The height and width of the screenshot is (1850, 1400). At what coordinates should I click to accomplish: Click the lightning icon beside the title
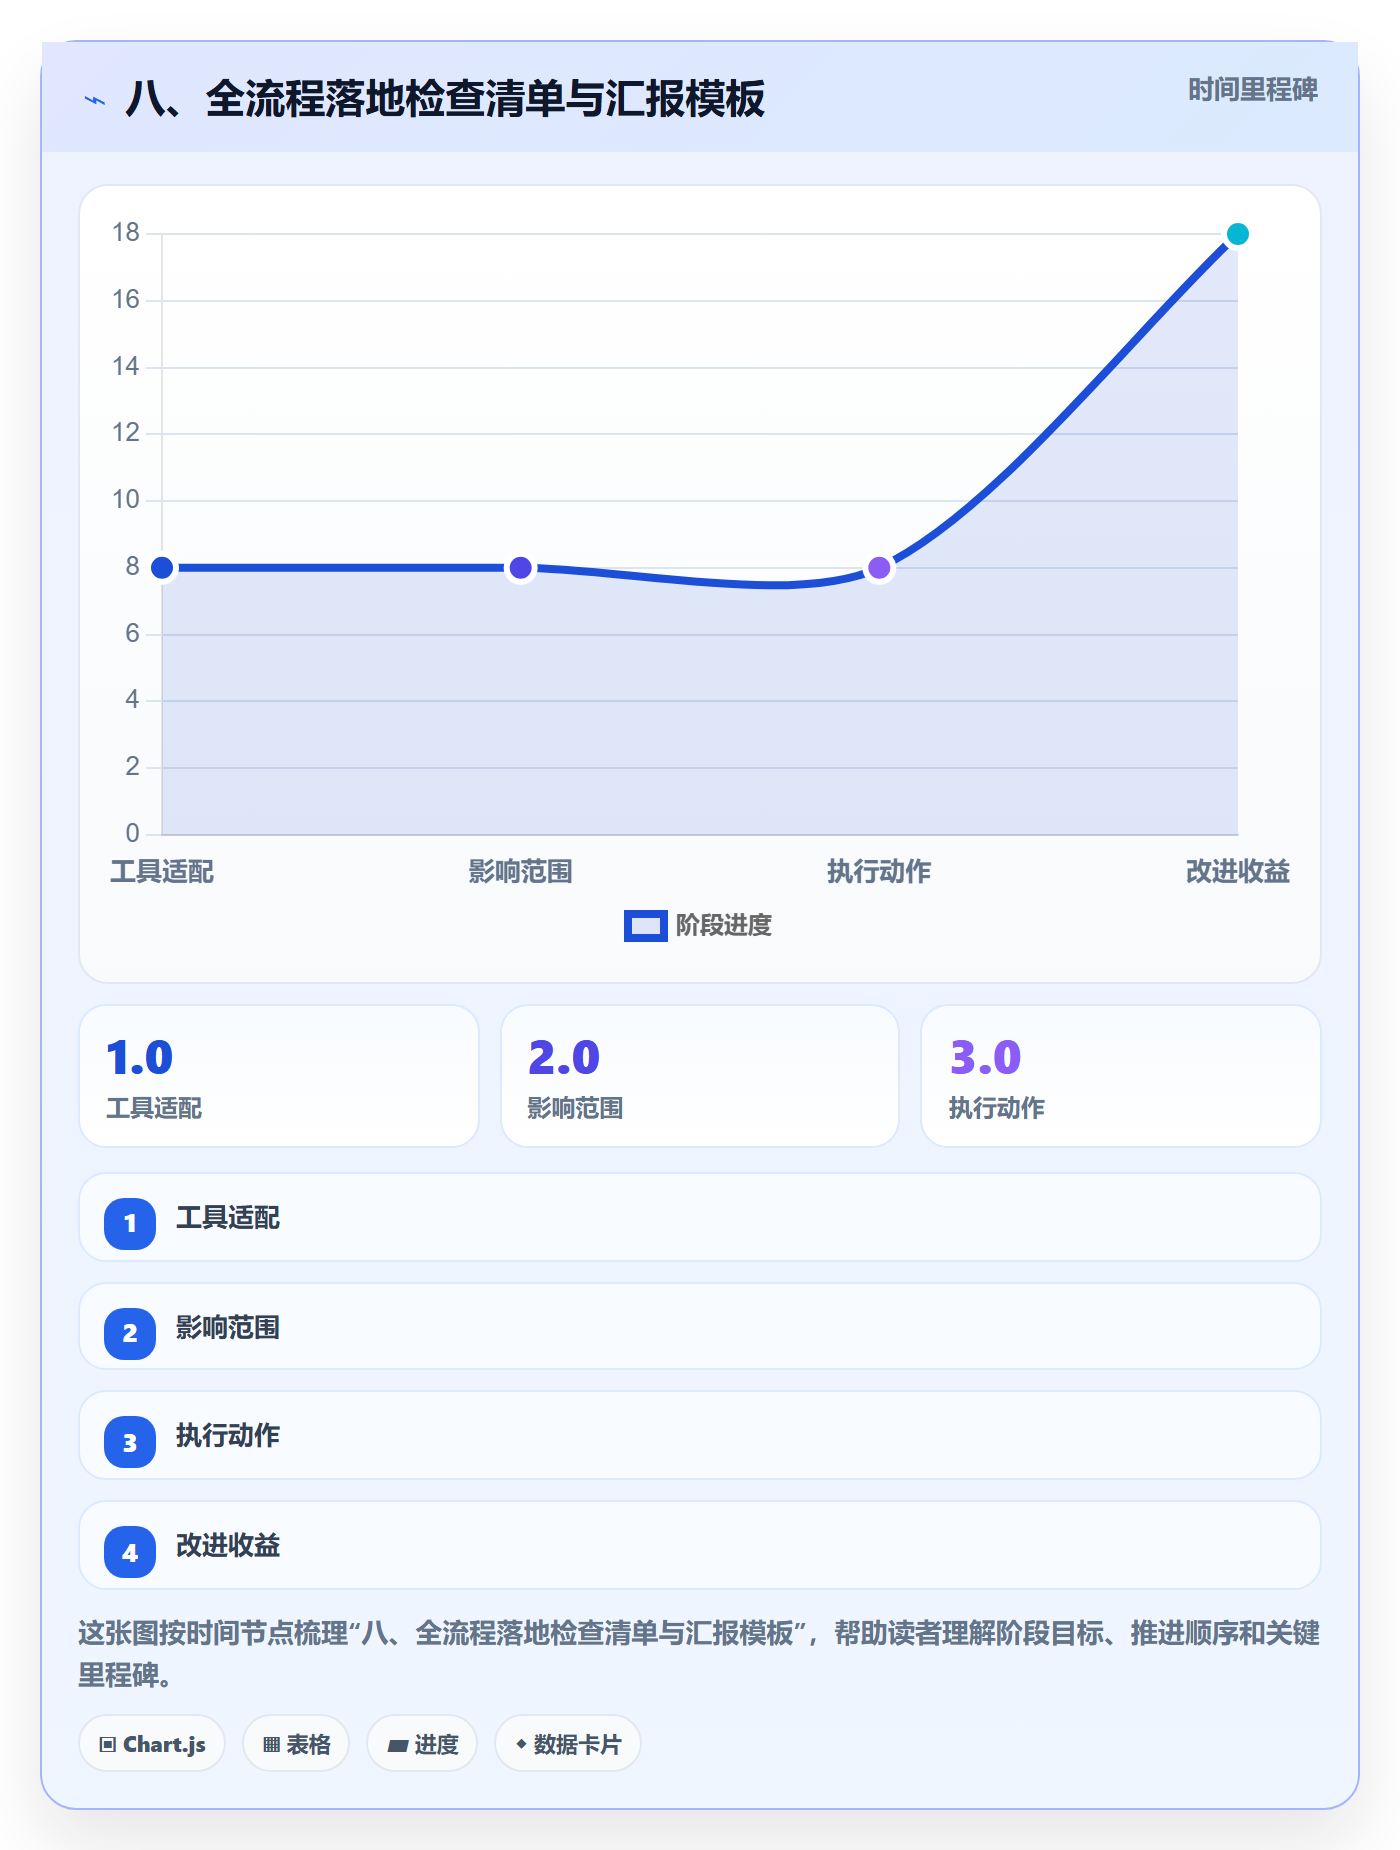[95, 100]
